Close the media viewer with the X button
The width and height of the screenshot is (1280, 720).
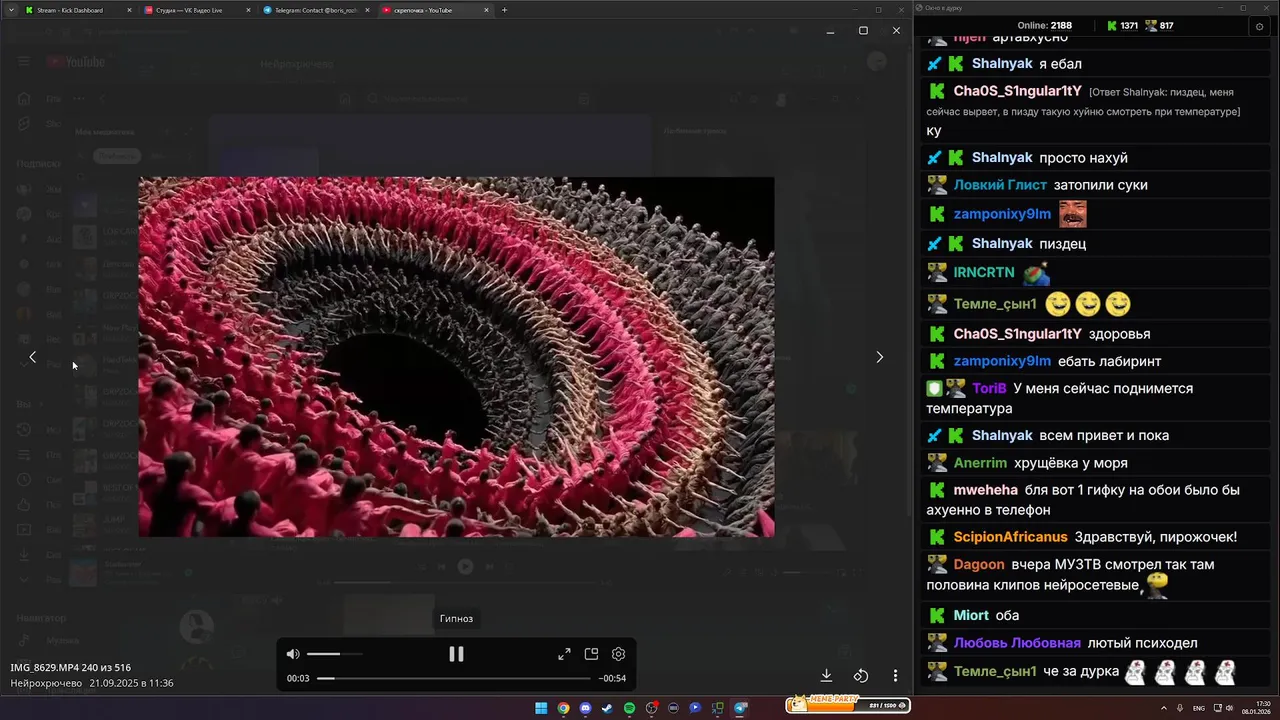coord(896,30)
